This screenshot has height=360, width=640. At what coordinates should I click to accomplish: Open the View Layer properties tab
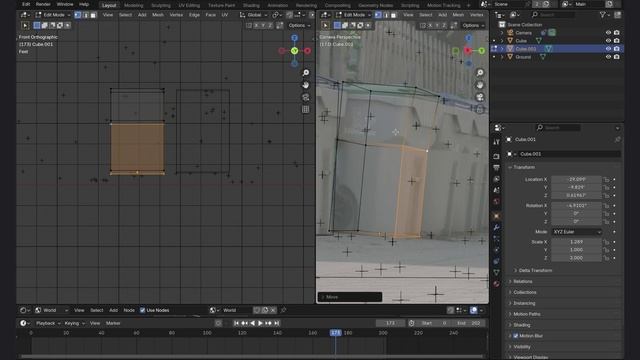(x=496, y=179)
